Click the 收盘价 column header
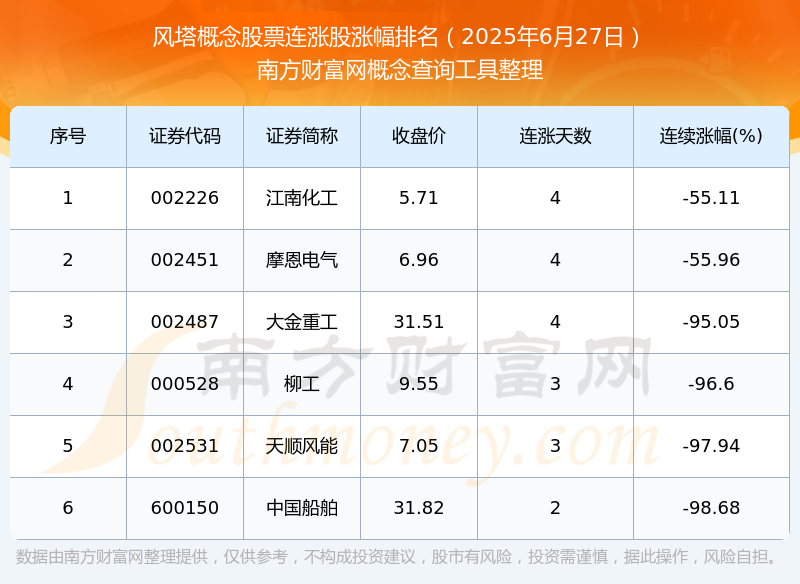Screen dimensions: 800x584 click(419, 136)
